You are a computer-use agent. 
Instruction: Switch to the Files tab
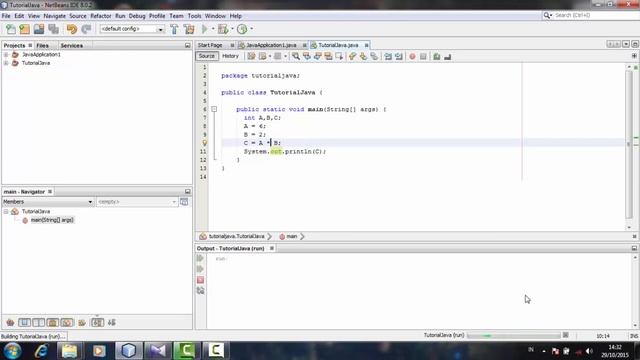42,45
